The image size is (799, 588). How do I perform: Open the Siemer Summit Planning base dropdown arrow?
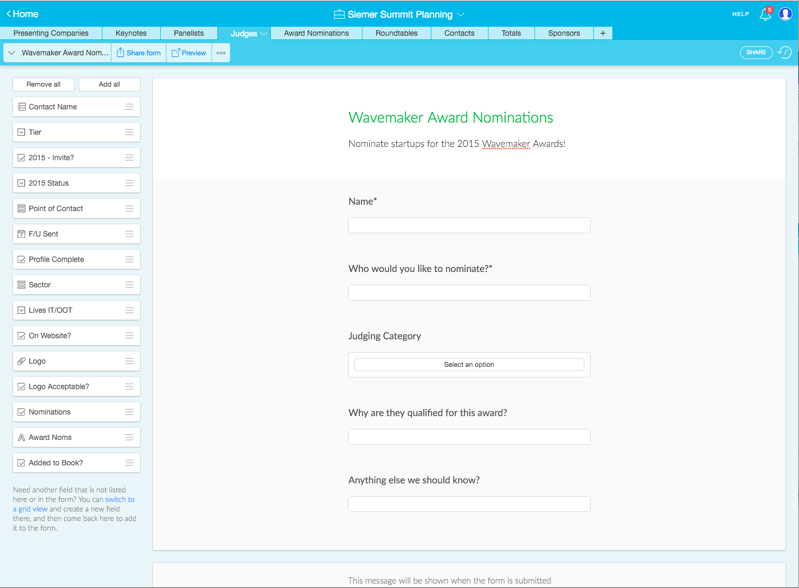tap(460, 15)
